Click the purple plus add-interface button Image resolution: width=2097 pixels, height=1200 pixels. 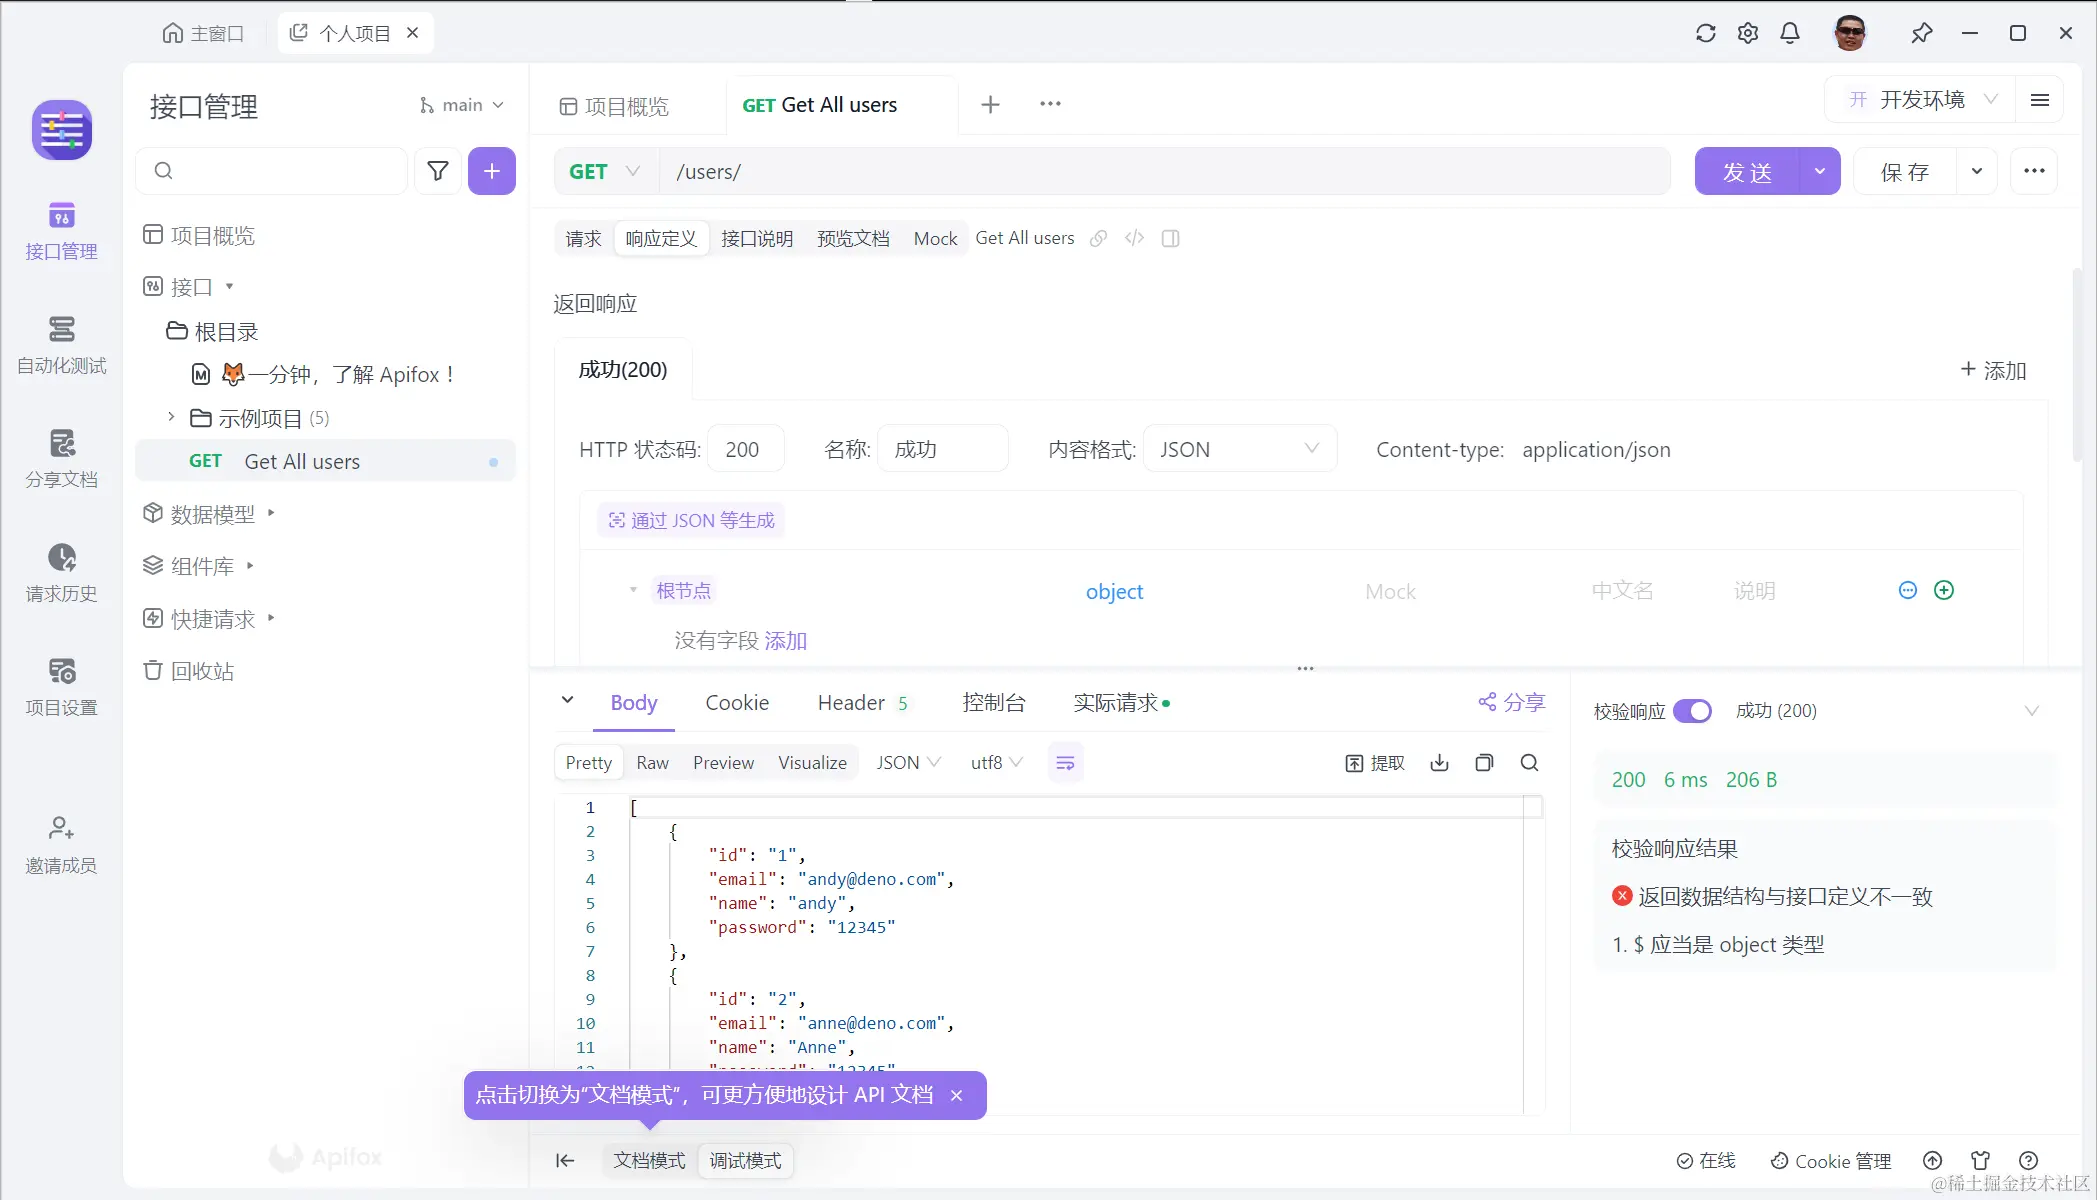tap(491, 171)
